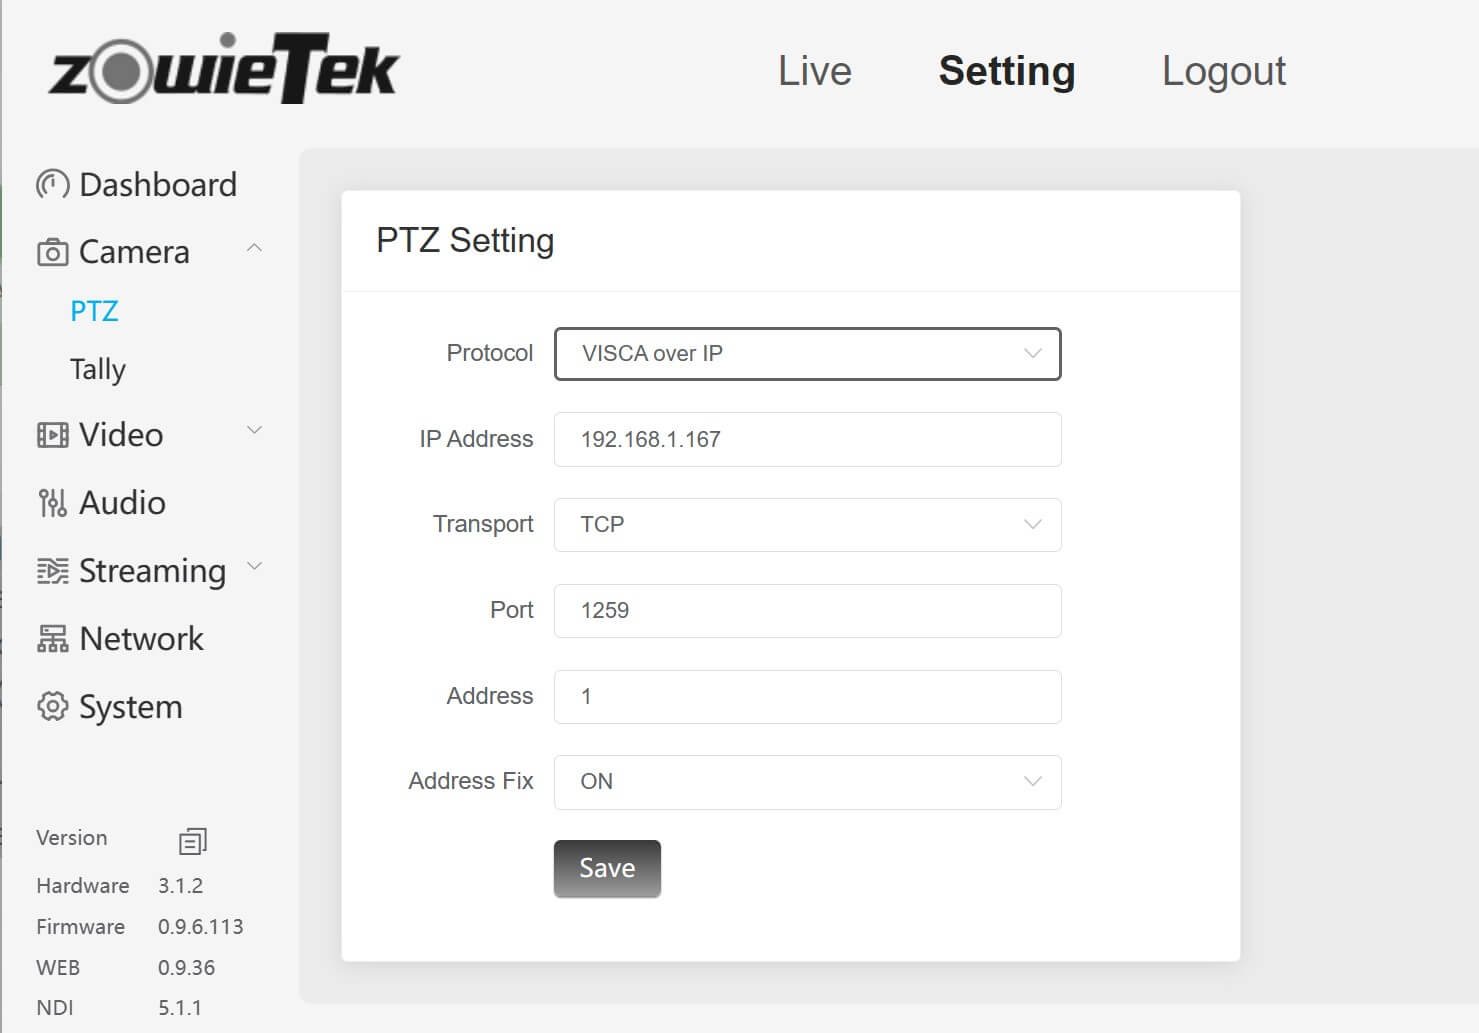Image resolution: width=1479 pixels, height=1033 pixels.
Task: Expand the Video section
Action: tap(255, 430)
